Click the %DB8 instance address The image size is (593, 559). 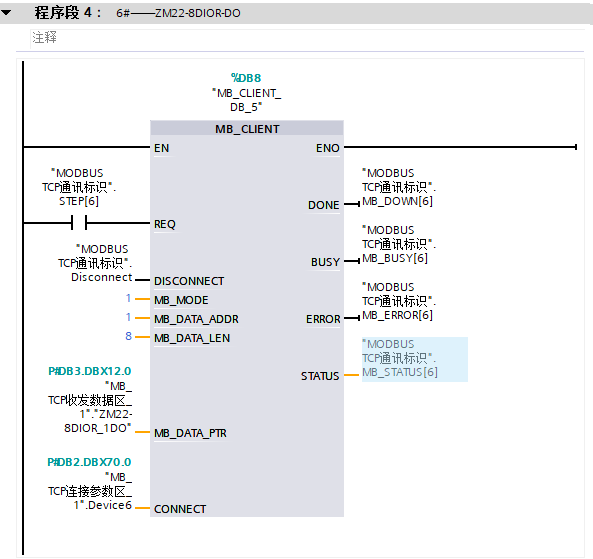pyautogui.click(x=246, y=78)
